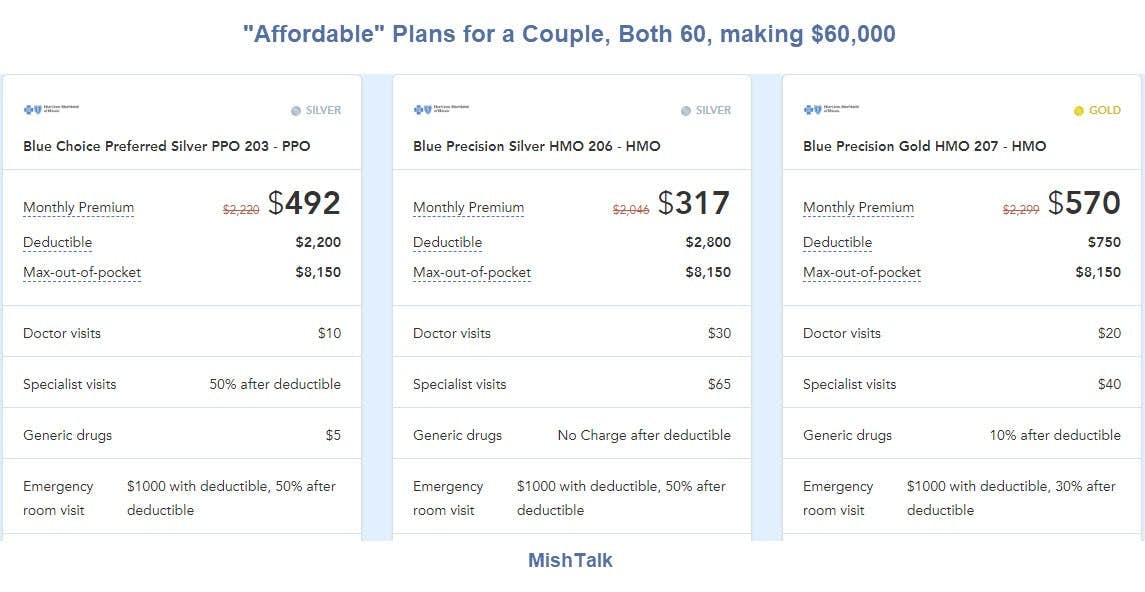The image size is (1145, 592).
Task: Click Monthly Premium term on PPO 203 card
Action: (x=78, y=208)
